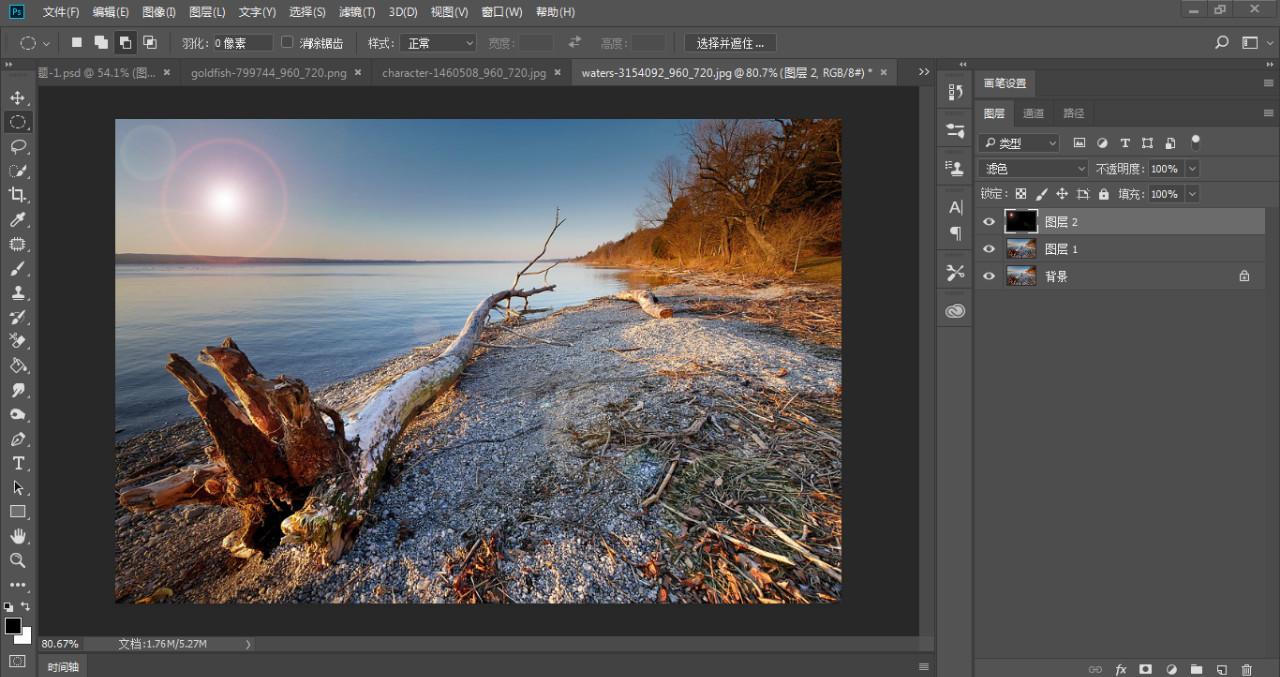
Task: Hide layer 图层 2 using eye icon
Action: [989, 222]
